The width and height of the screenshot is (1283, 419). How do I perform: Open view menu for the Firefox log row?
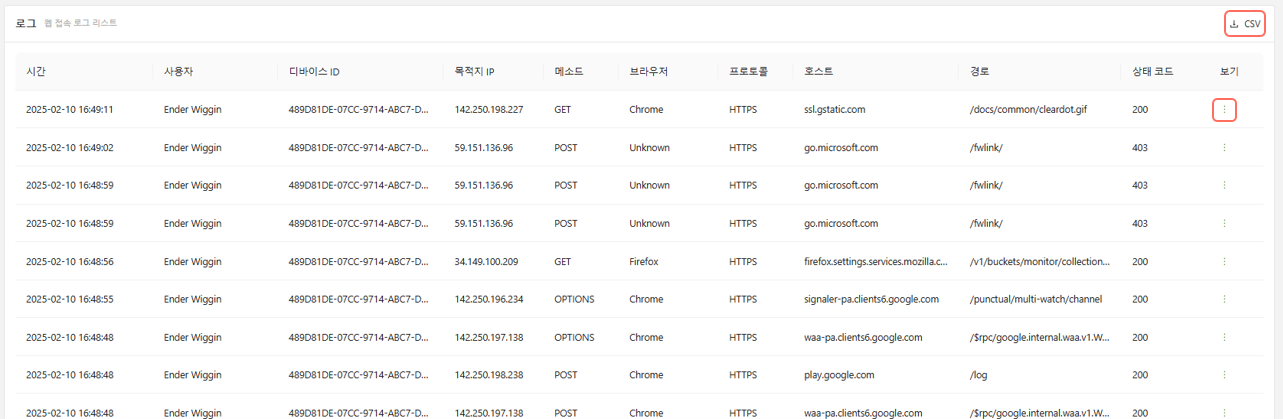click(1224, 262)
